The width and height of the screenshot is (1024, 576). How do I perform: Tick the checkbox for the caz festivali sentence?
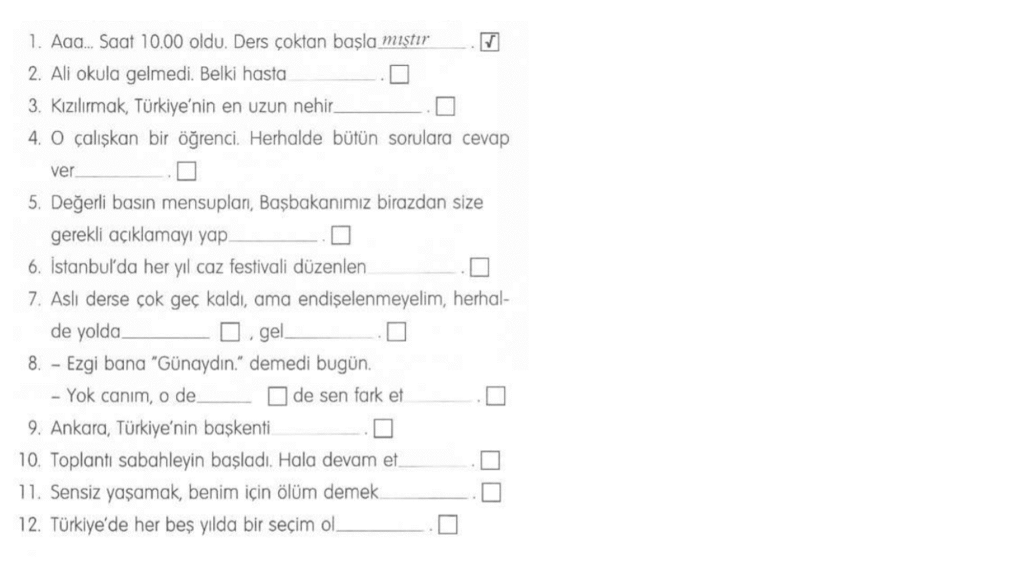479,268
